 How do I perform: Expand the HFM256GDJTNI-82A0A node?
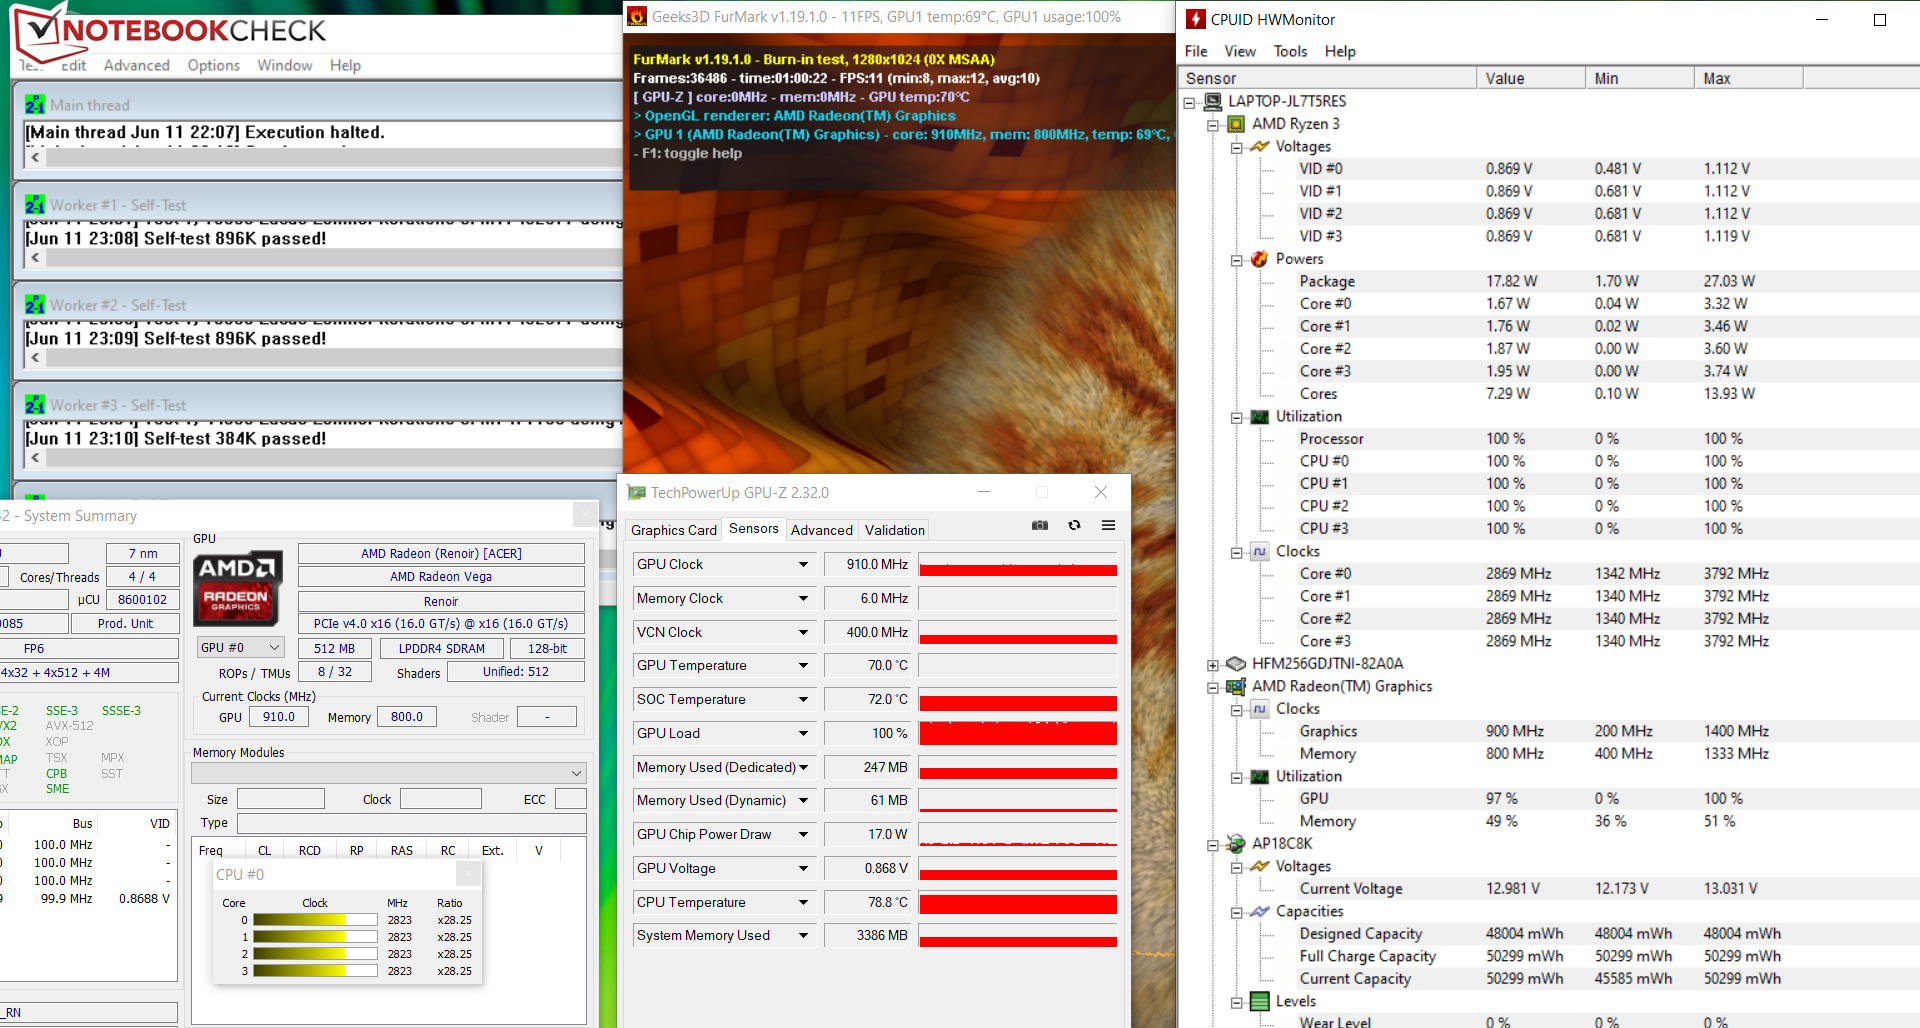pyautogui.click(x=1213, y=665)
